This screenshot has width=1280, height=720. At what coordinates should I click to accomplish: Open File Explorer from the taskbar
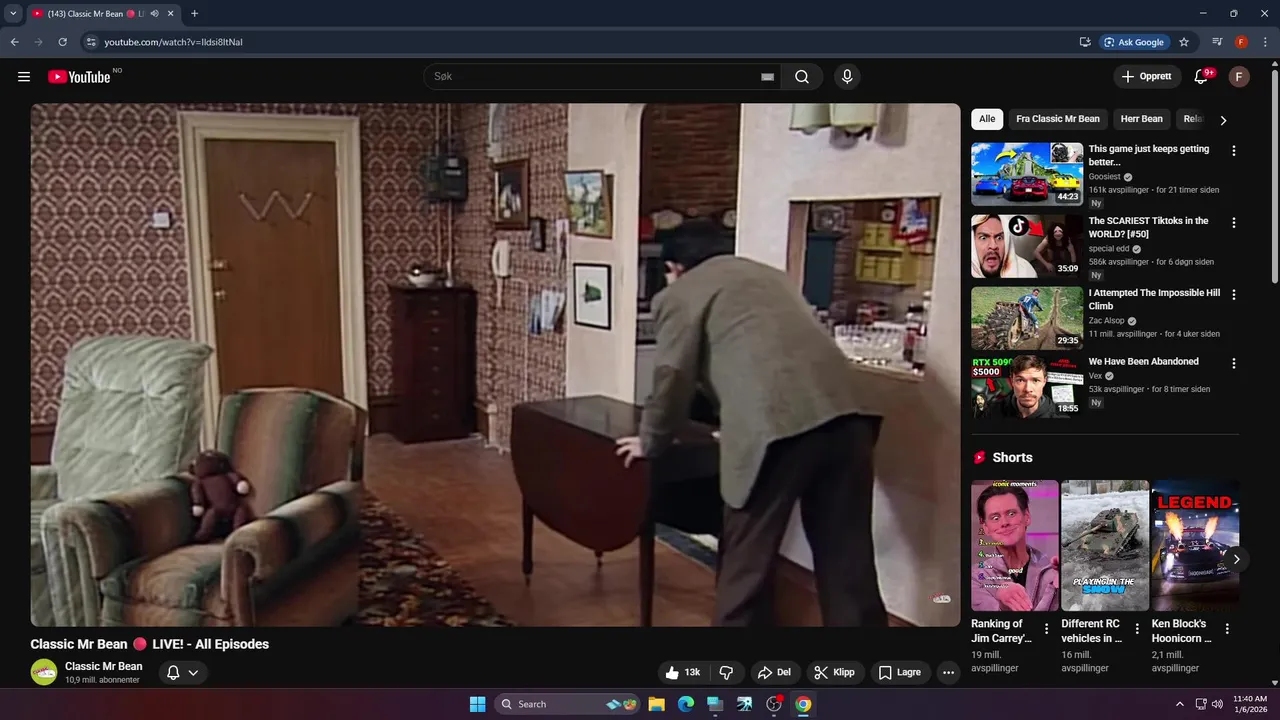(x=656, y=704)
